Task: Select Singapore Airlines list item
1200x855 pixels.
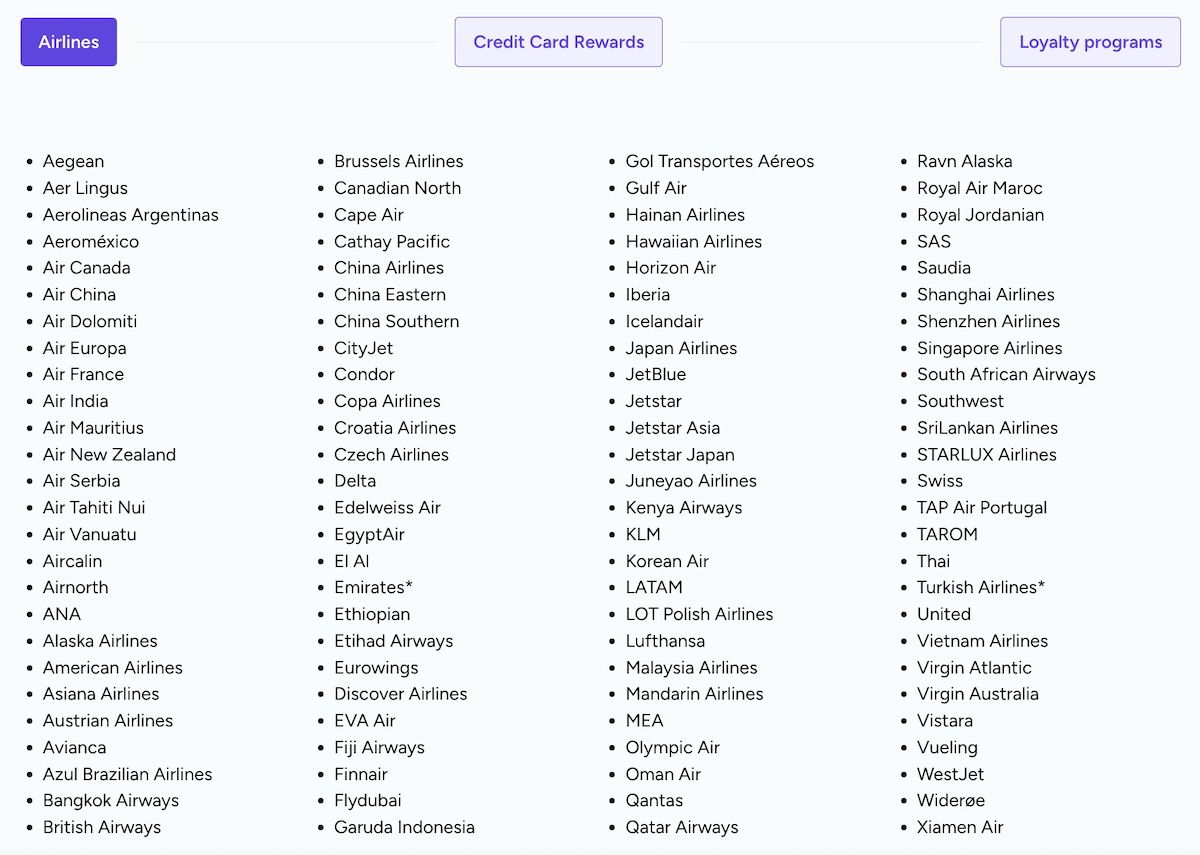Action: tap(989, 348)
